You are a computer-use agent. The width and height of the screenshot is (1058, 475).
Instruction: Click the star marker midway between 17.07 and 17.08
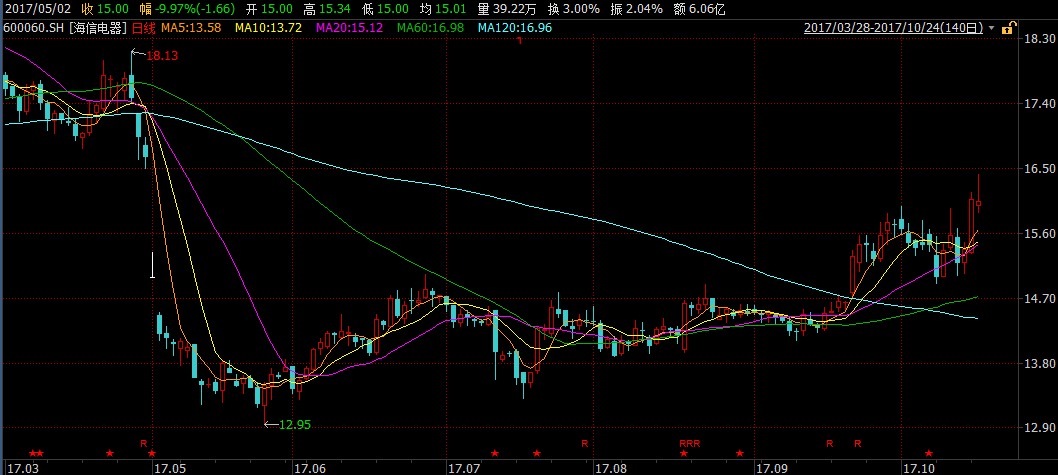(536, 453)
